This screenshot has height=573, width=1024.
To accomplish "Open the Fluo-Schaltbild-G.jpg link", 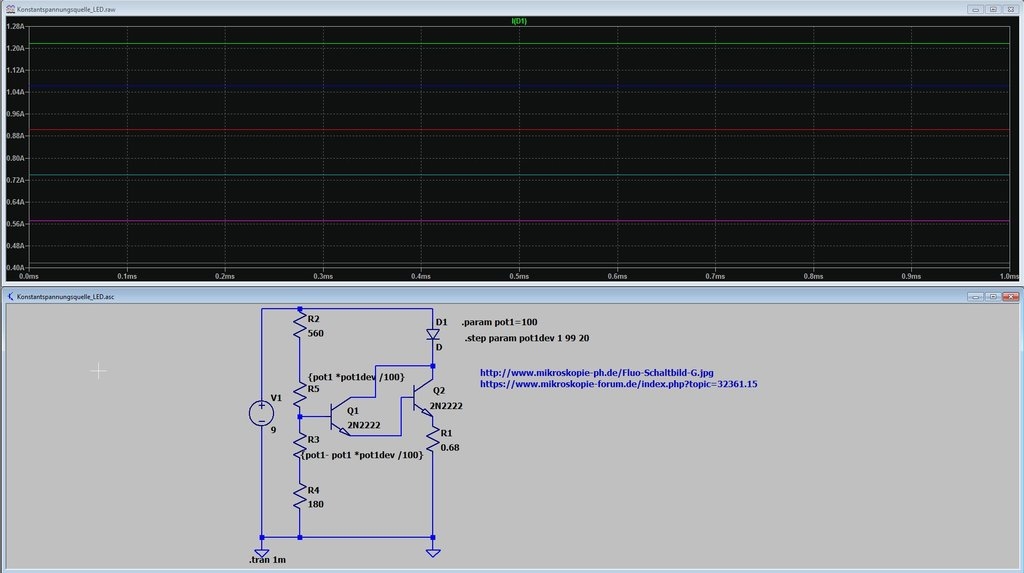I will tap(597, 372).
